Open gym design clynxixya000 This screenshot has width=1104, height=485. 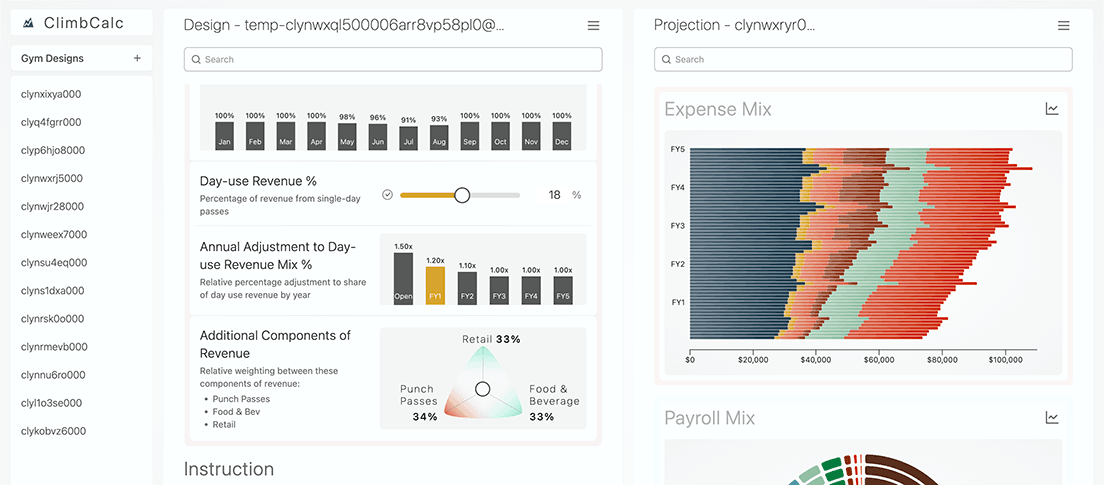click(x=51, y=95)
